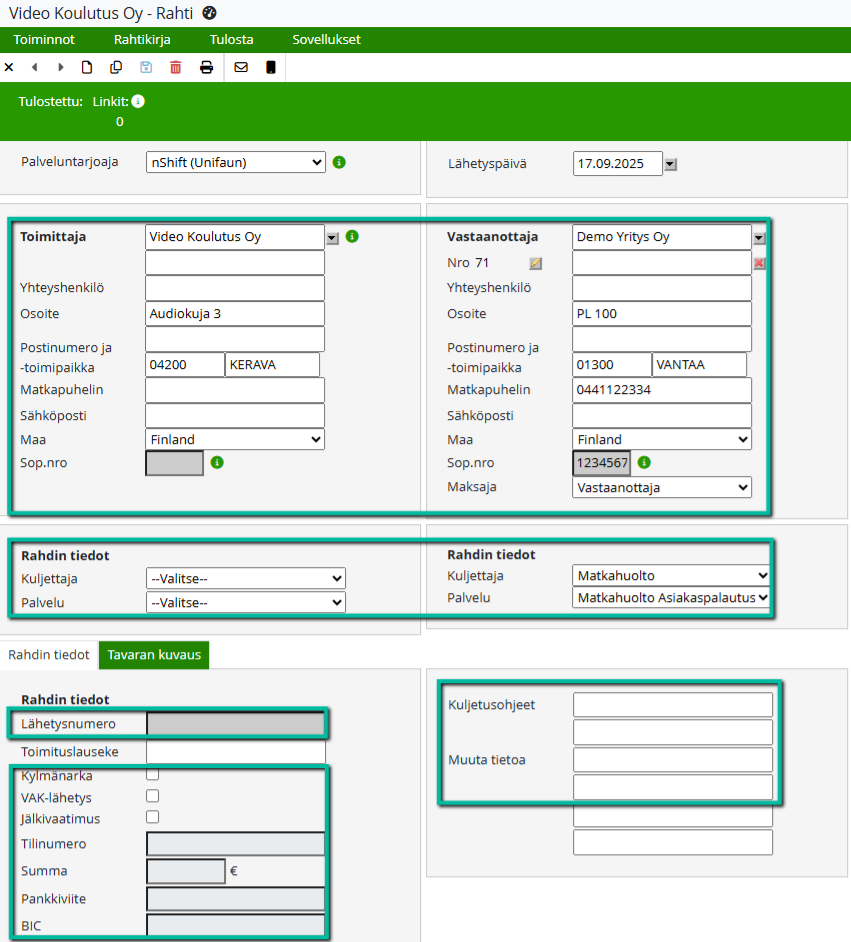Check the Jälkivaatimus checkbox

[153, 817]
